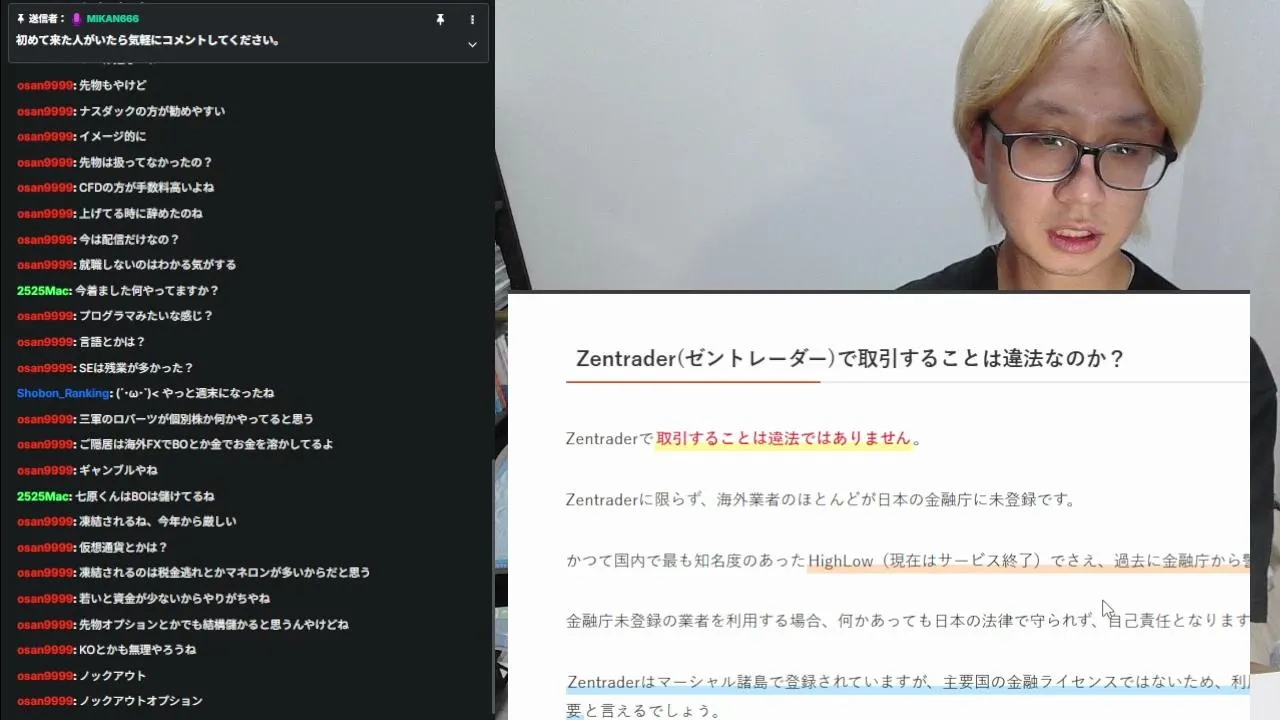Select message 三軍のロバーツが個別株か何かやってると思う
This screenshot has height=720, width=1280.
197,419
